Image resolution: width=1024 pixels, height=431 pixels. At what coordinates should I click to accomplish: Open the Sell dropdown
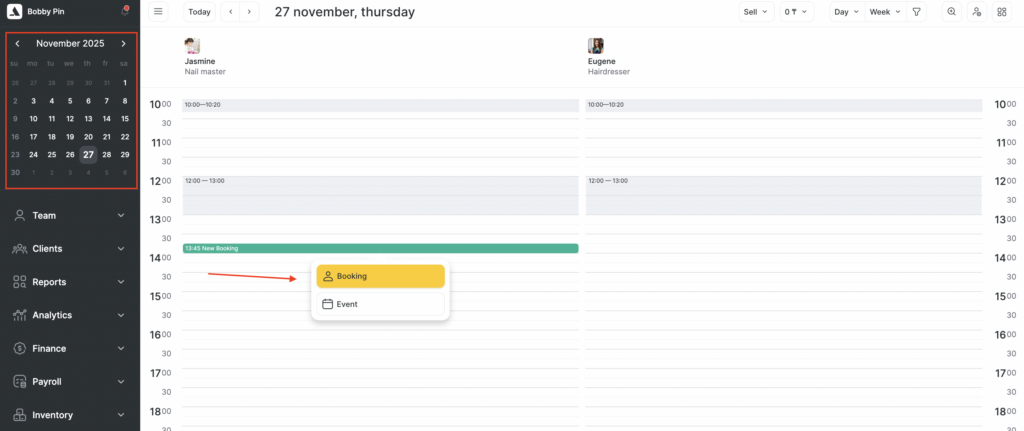tap(756, 12)
